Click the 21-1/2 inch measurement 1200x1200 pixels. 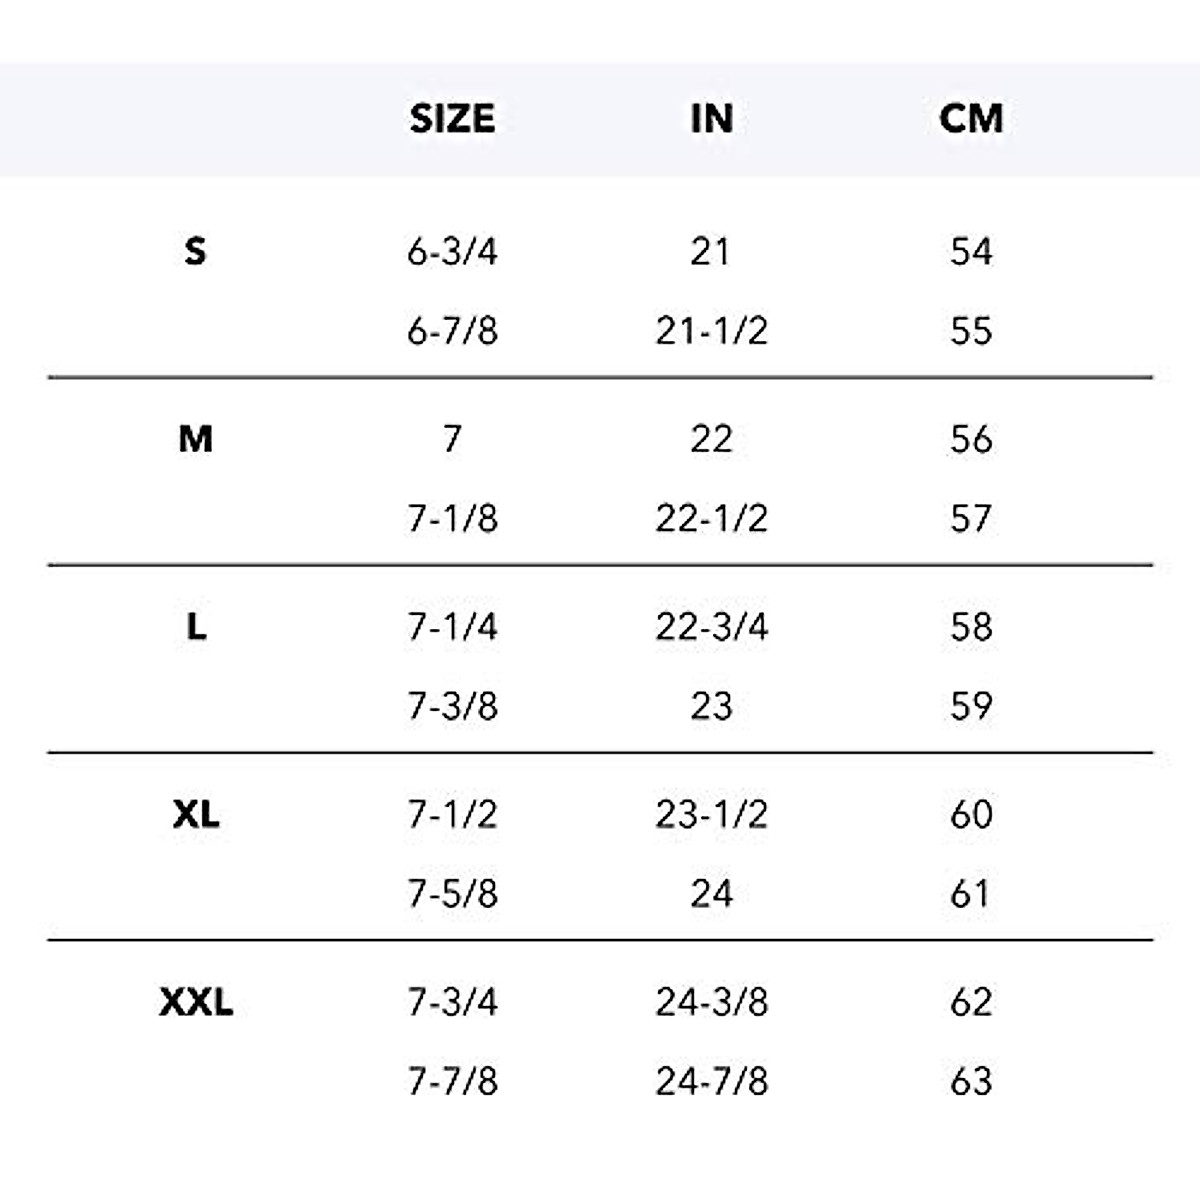click(711, 331)
